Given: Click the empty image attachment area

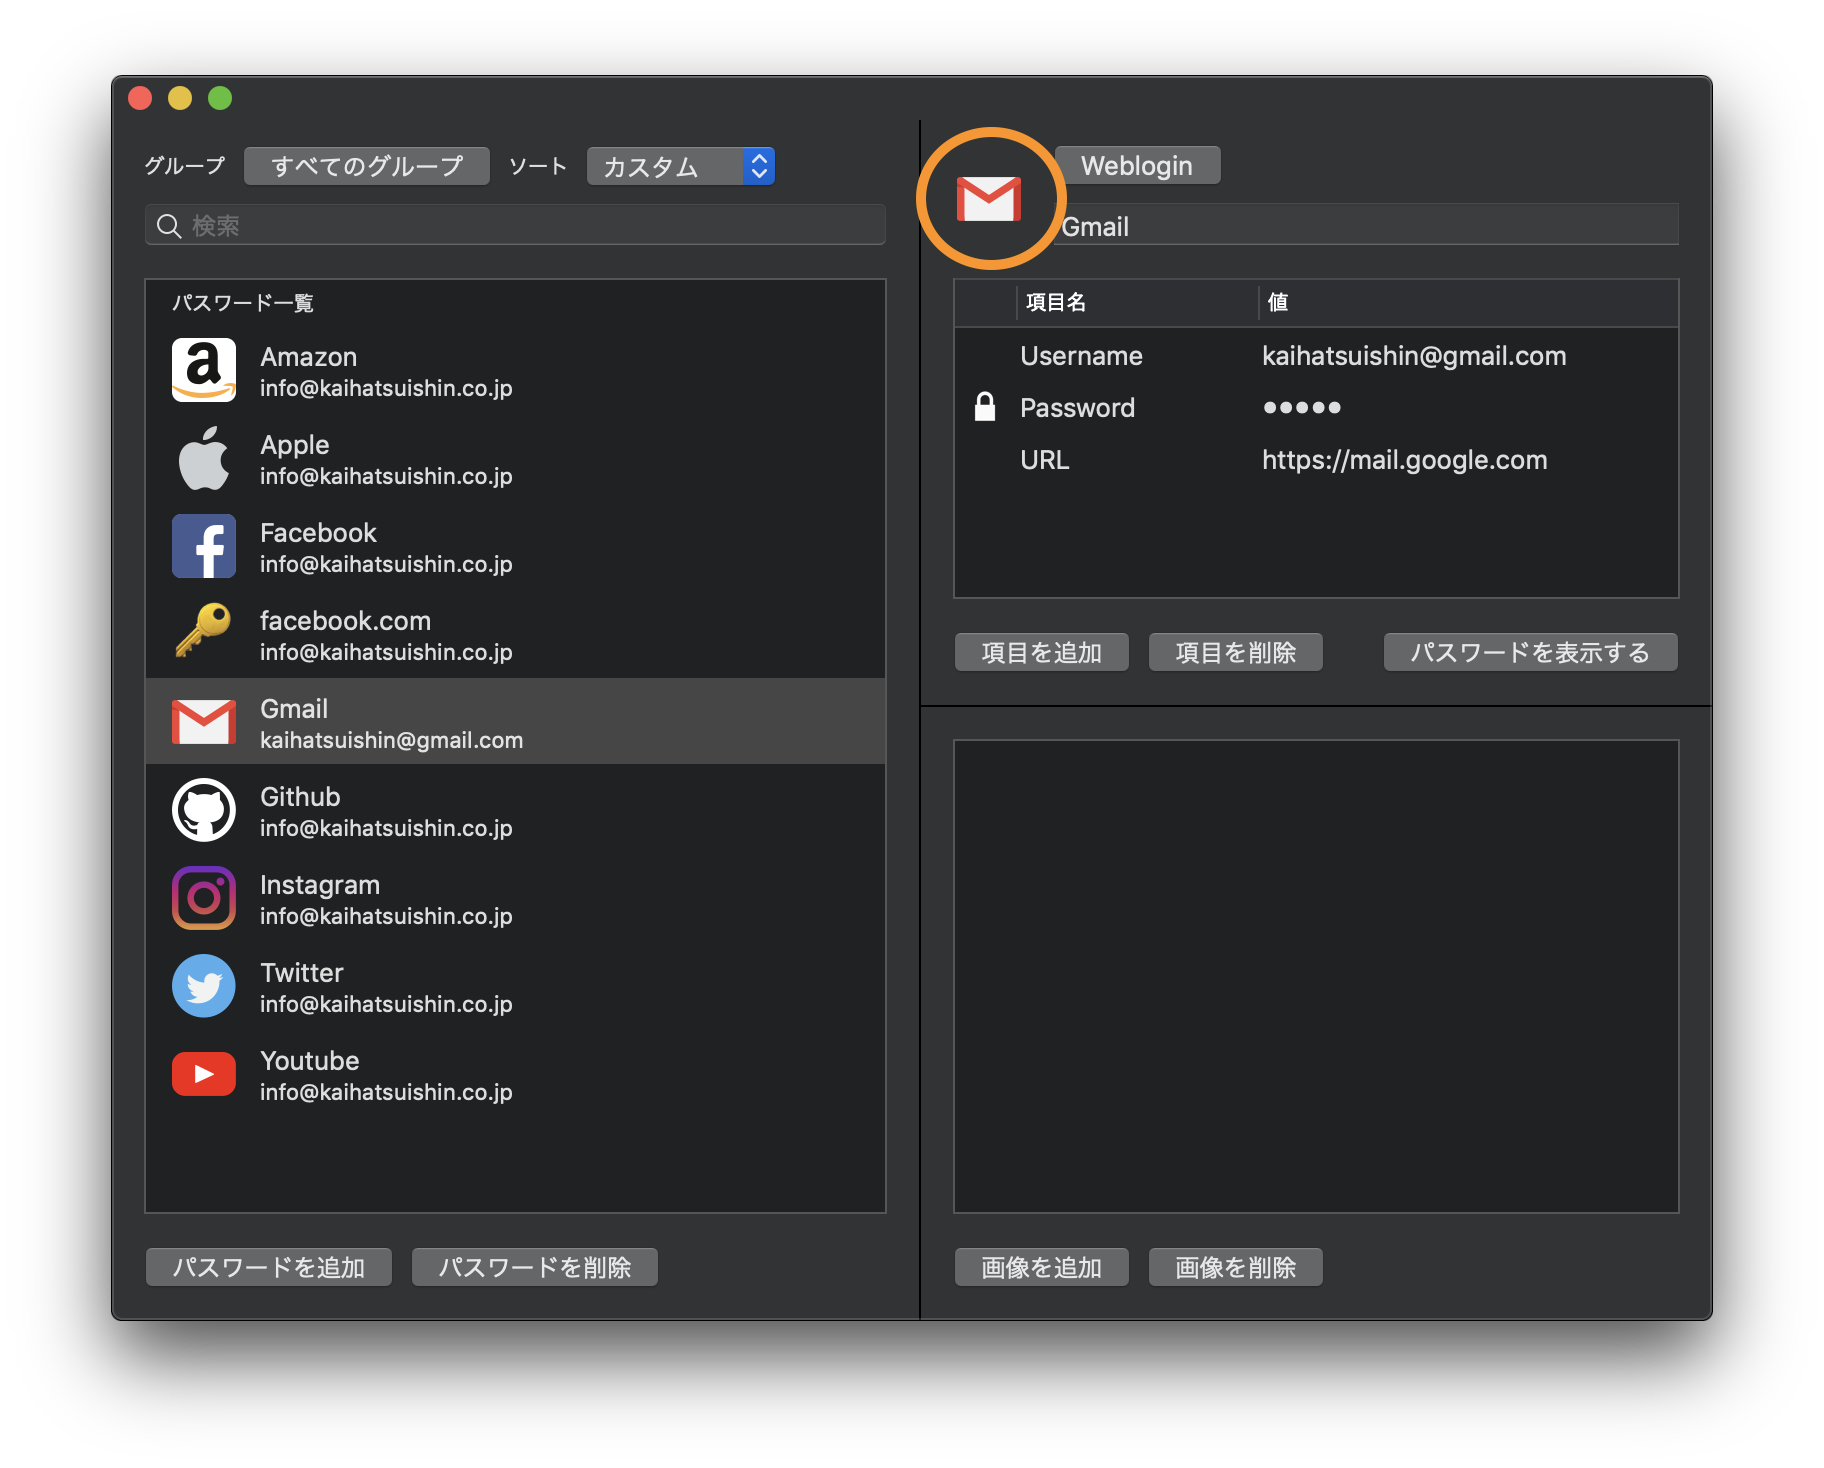Looking at the screenshot, I should click(x=1316, y=976).
